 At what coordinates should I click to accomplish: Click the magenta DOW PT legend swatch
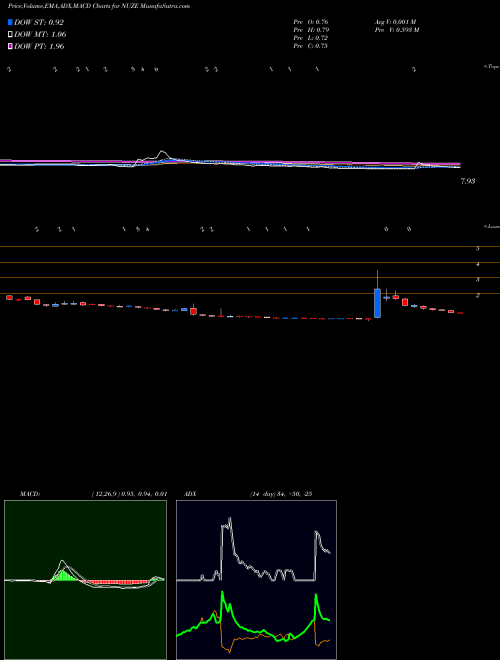pos(11,46)
